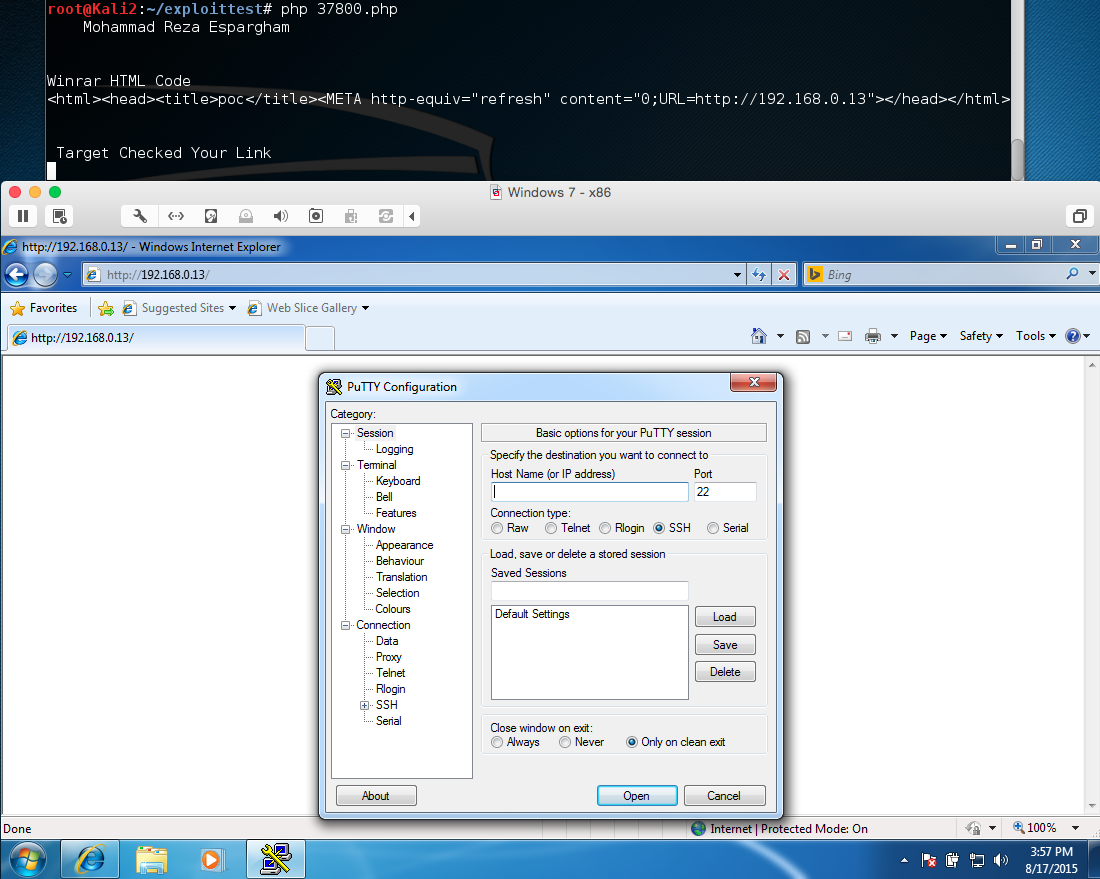Click the volume speaker tray icon

pos(1001,860)
